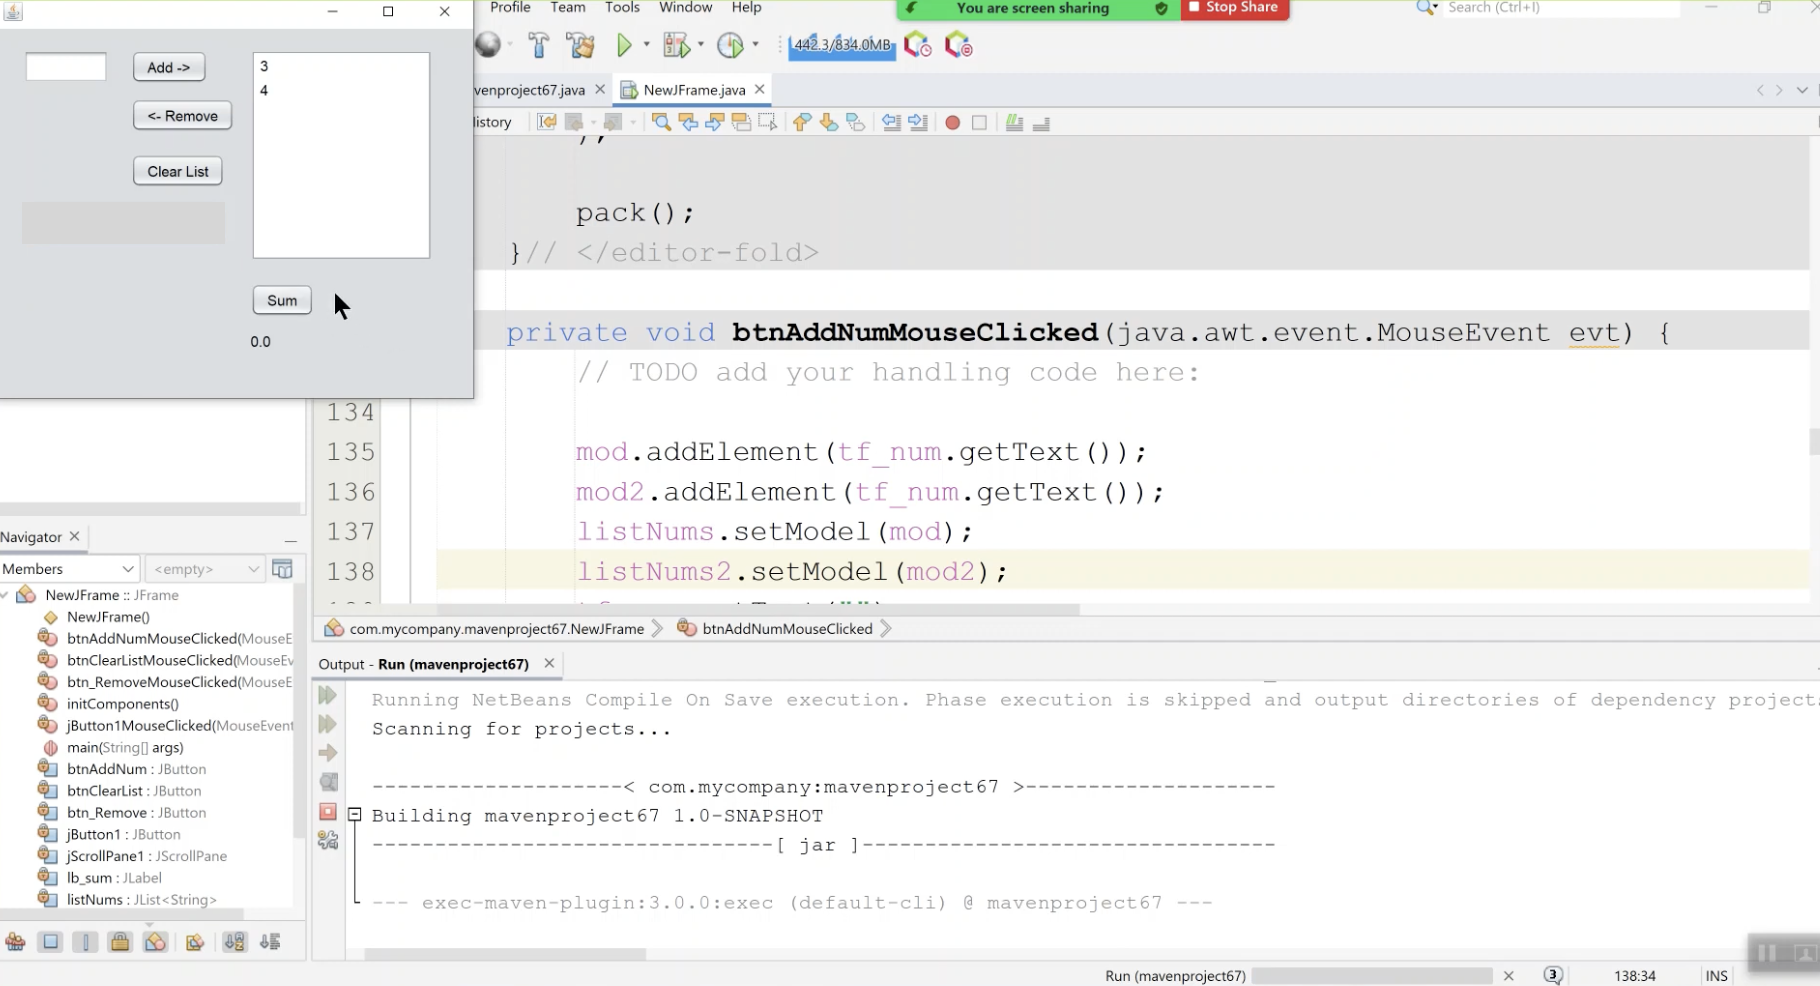
Task: Click the number input field in the app window
Action: pyautogui.click(x=66, y=67)
